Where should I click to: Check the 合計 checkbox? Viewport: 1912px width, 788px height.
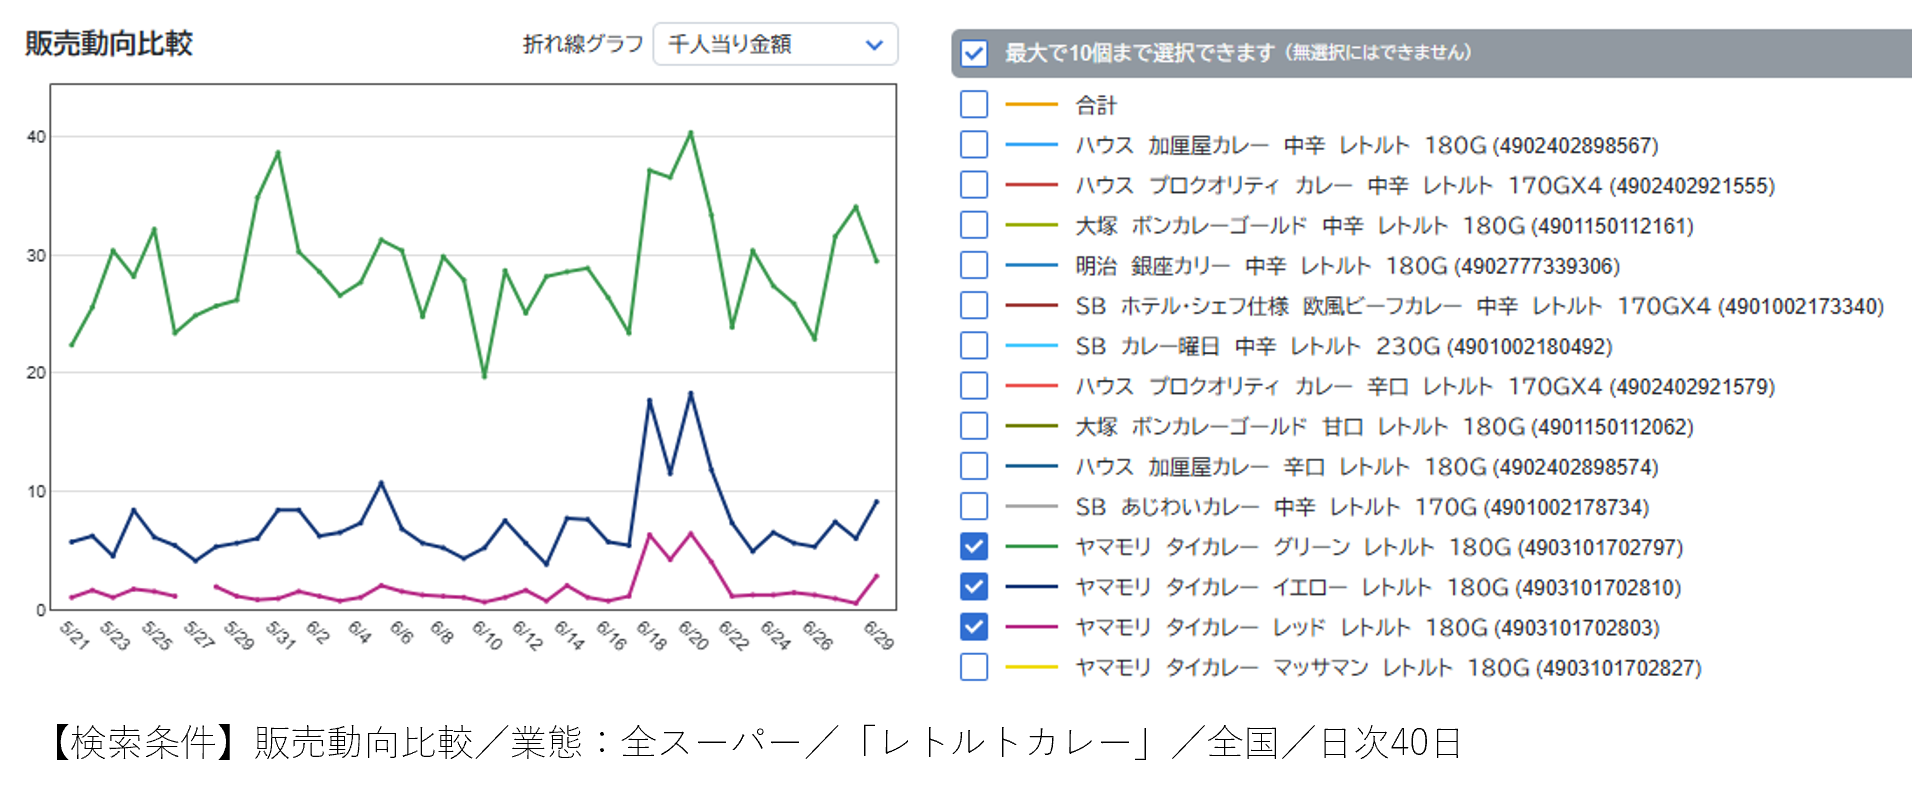[973, 104]
